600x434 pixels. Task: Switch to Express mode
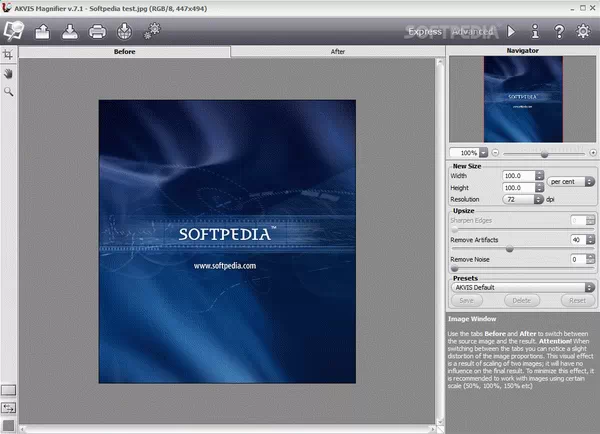click(426, 32)
